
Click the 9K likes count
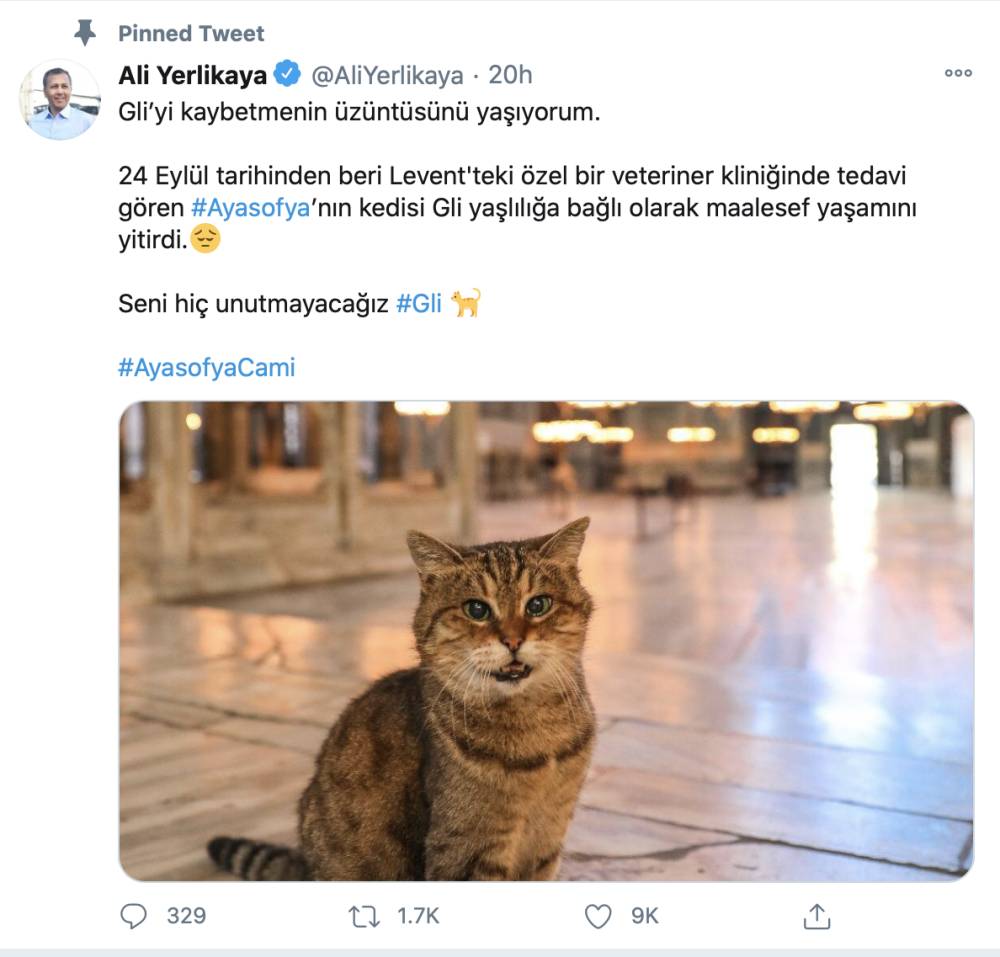point(645,916)
